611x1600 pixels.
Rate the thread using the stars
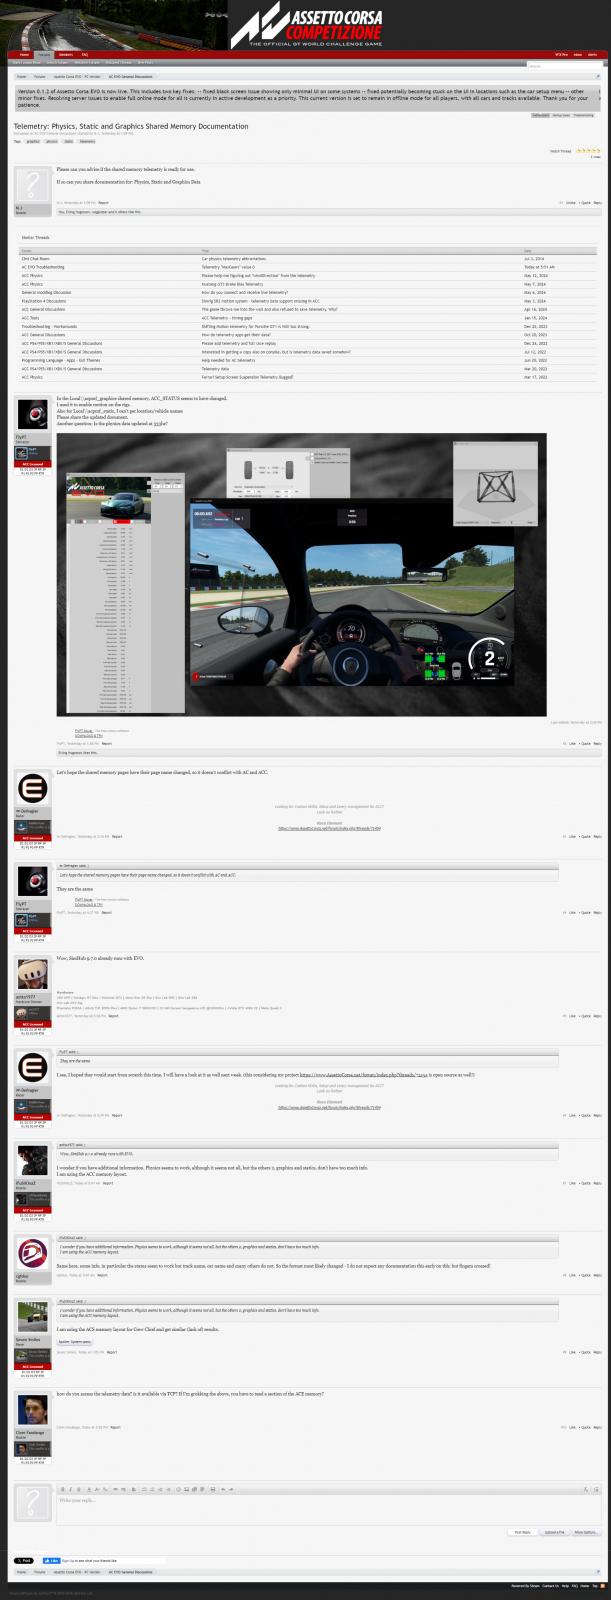588,151
